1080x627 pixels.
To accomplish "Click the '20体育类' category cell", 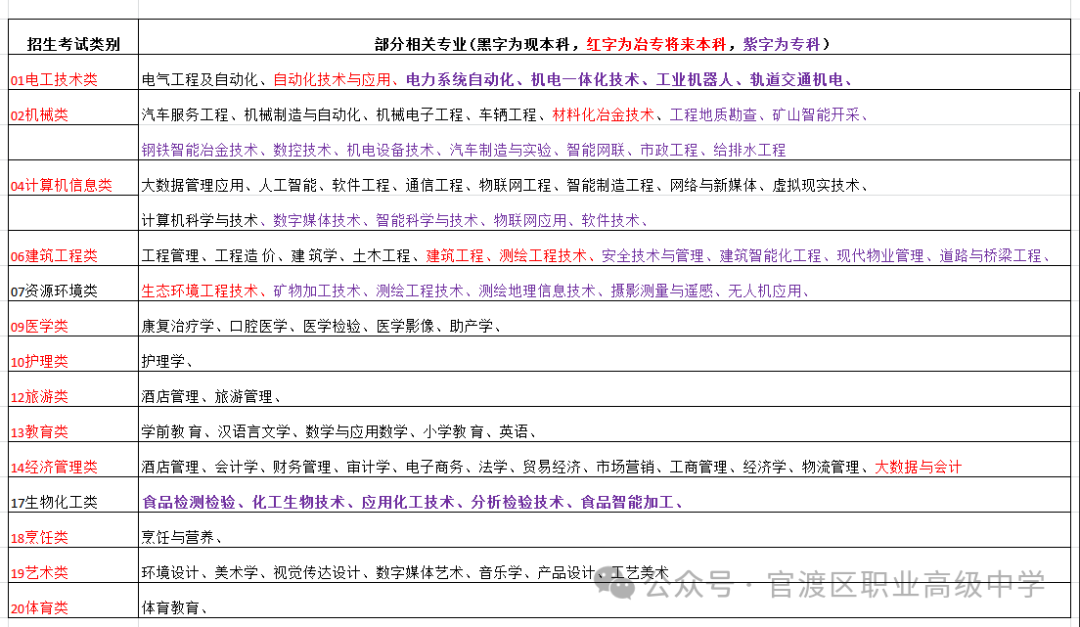I will pyautogui.click(x=73, y=599).
